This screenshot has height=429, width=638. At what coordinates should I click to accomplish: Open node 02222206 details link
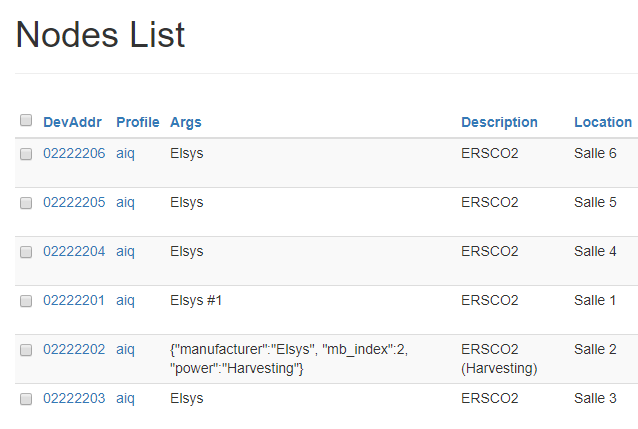pos(74,153)
